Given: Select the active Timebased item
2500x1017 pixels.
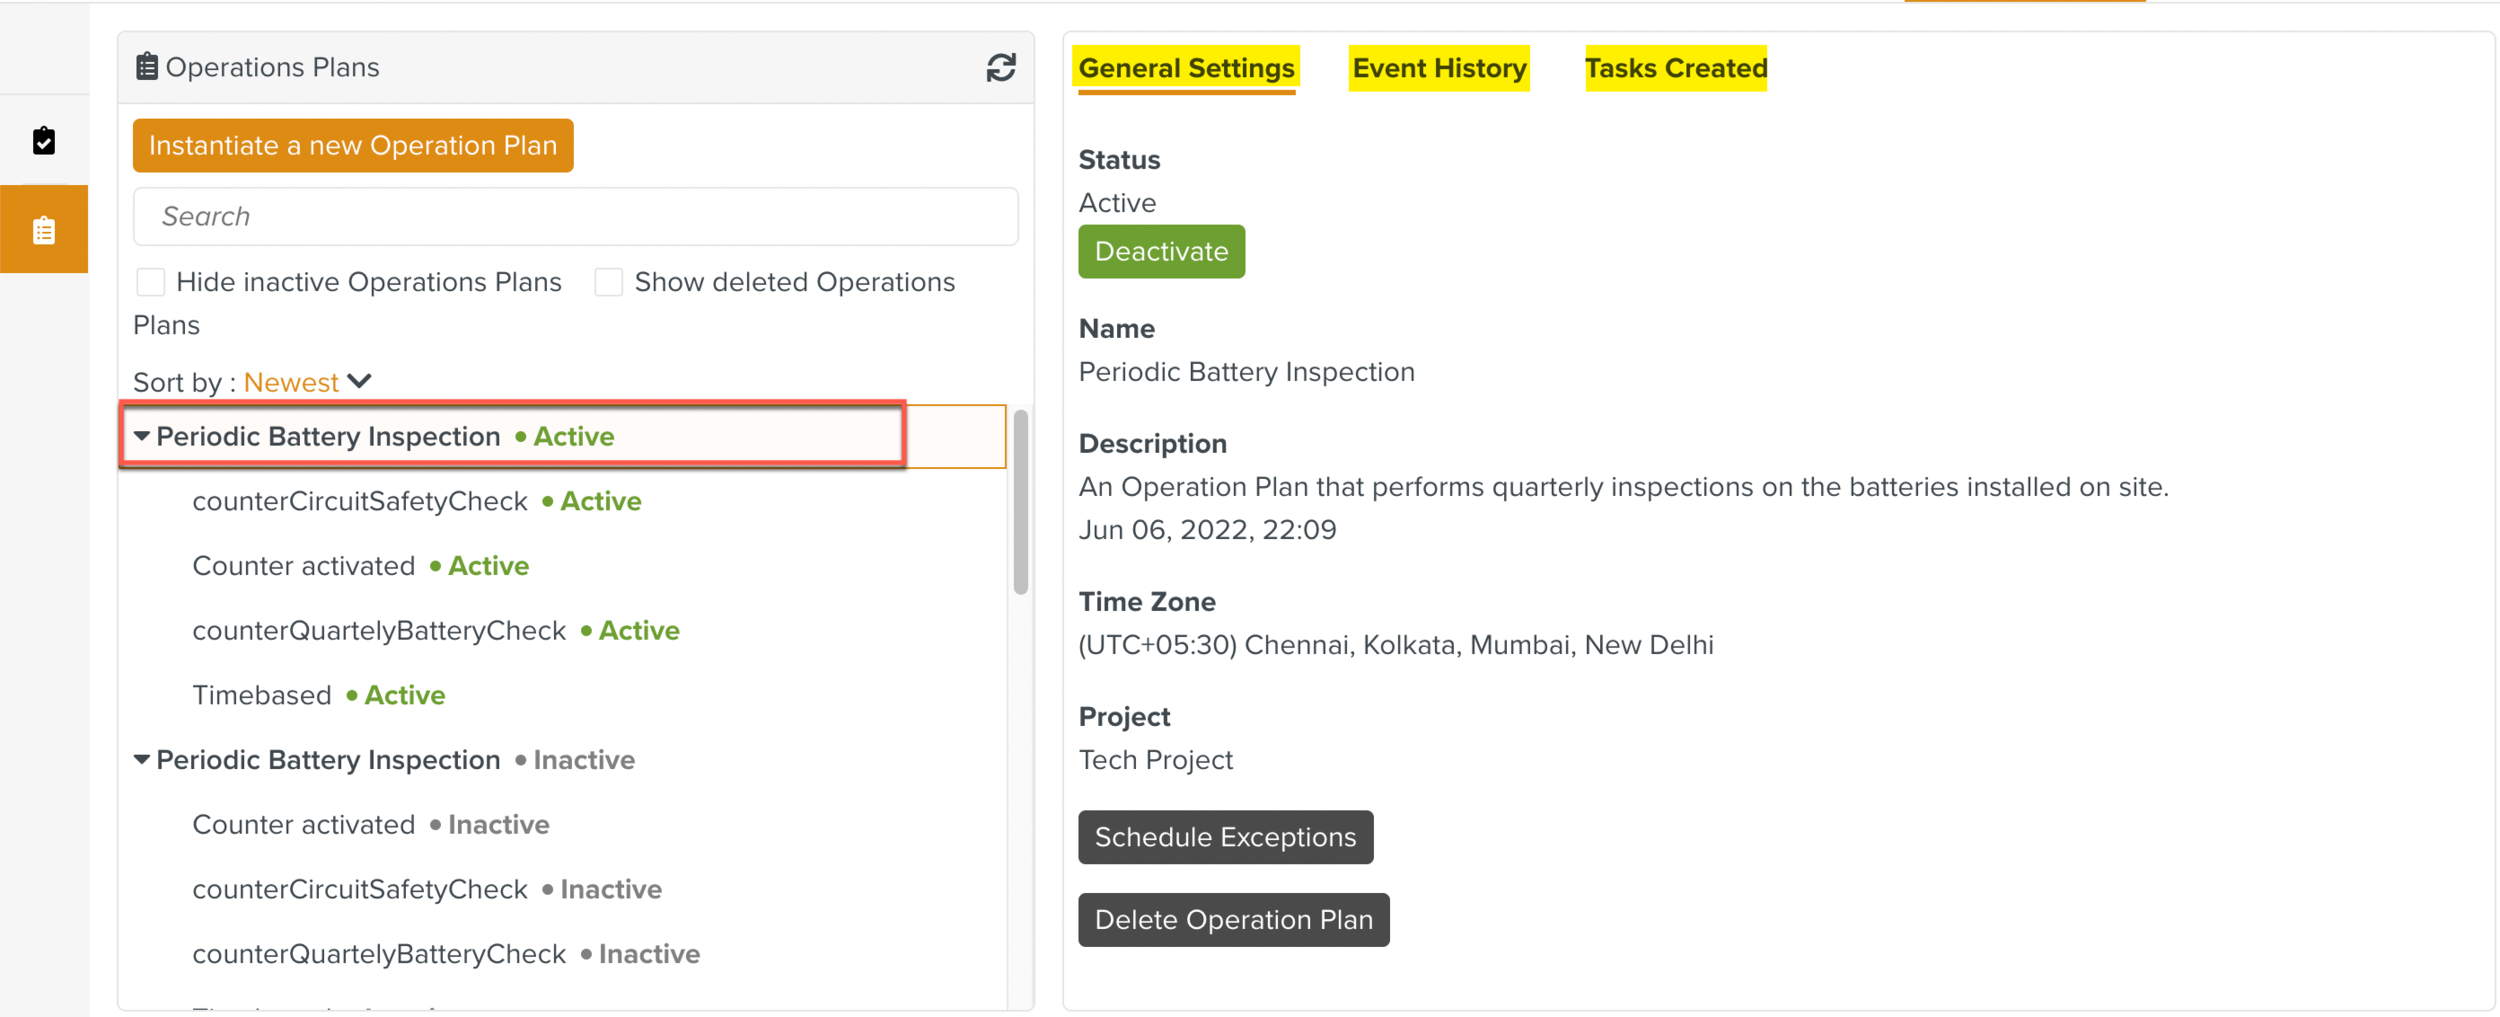Looking at the screenshot, I should 262,695.
